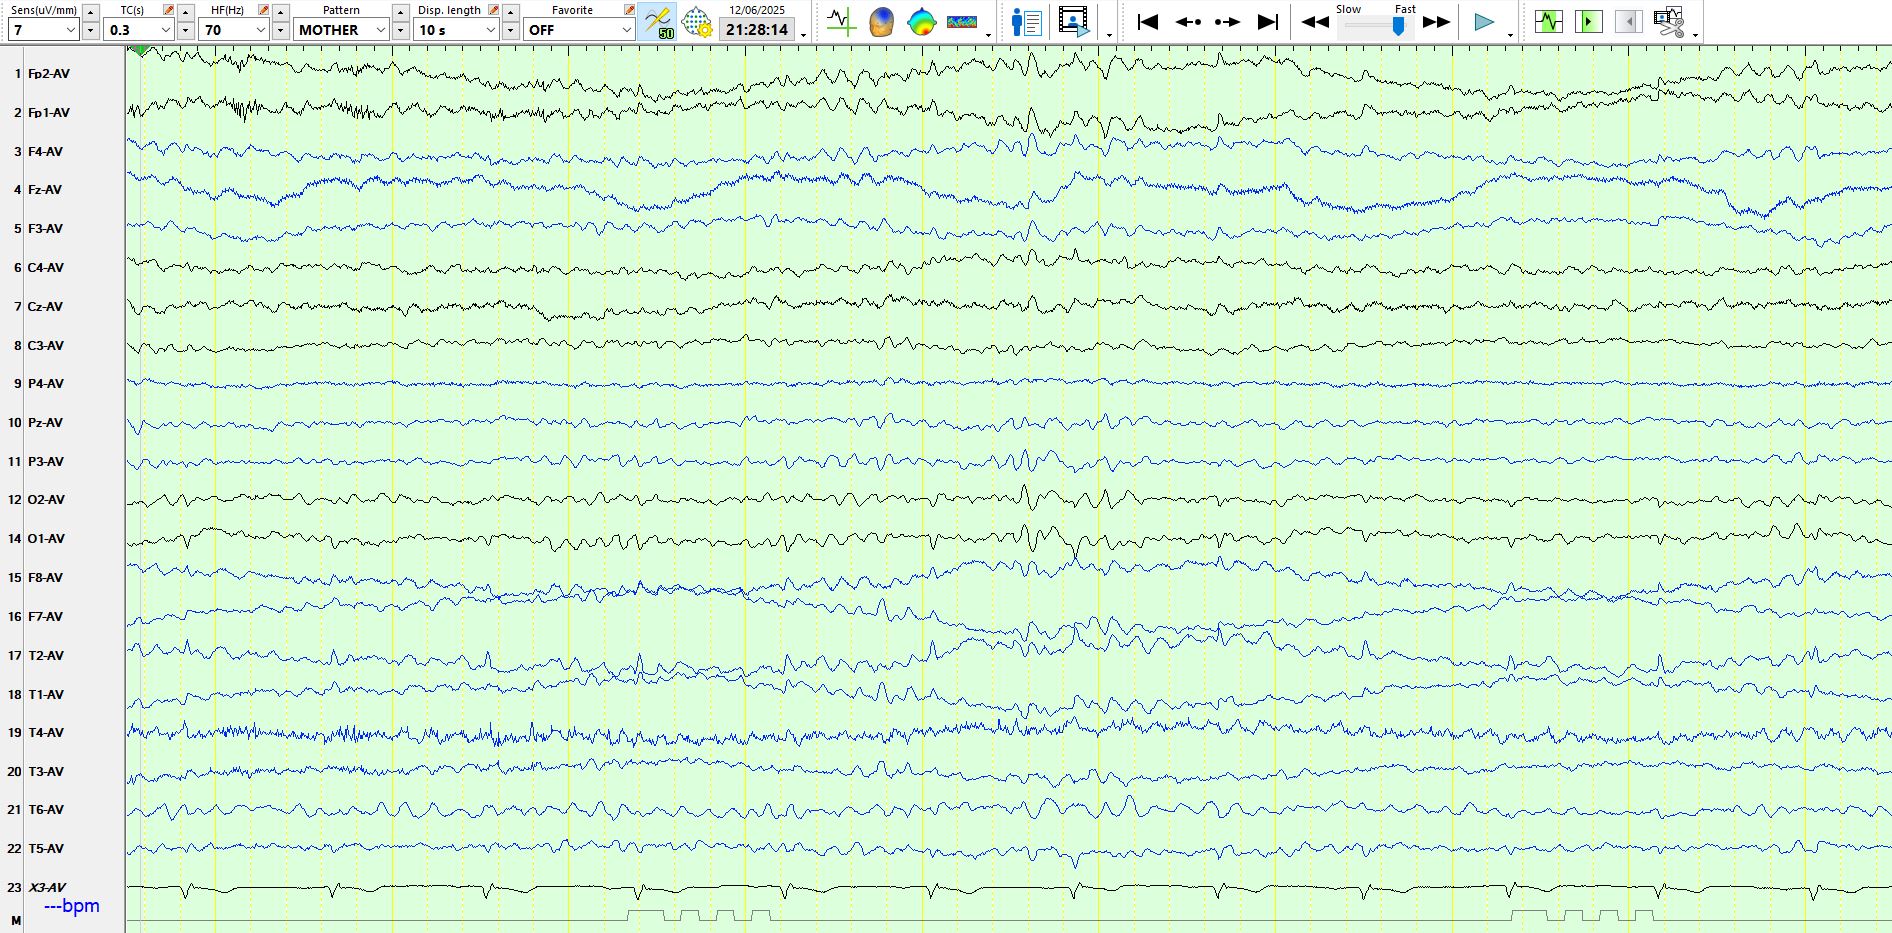1892x933 pixels.
Task: Jump to the start of recording
Action: [1148, 21]
